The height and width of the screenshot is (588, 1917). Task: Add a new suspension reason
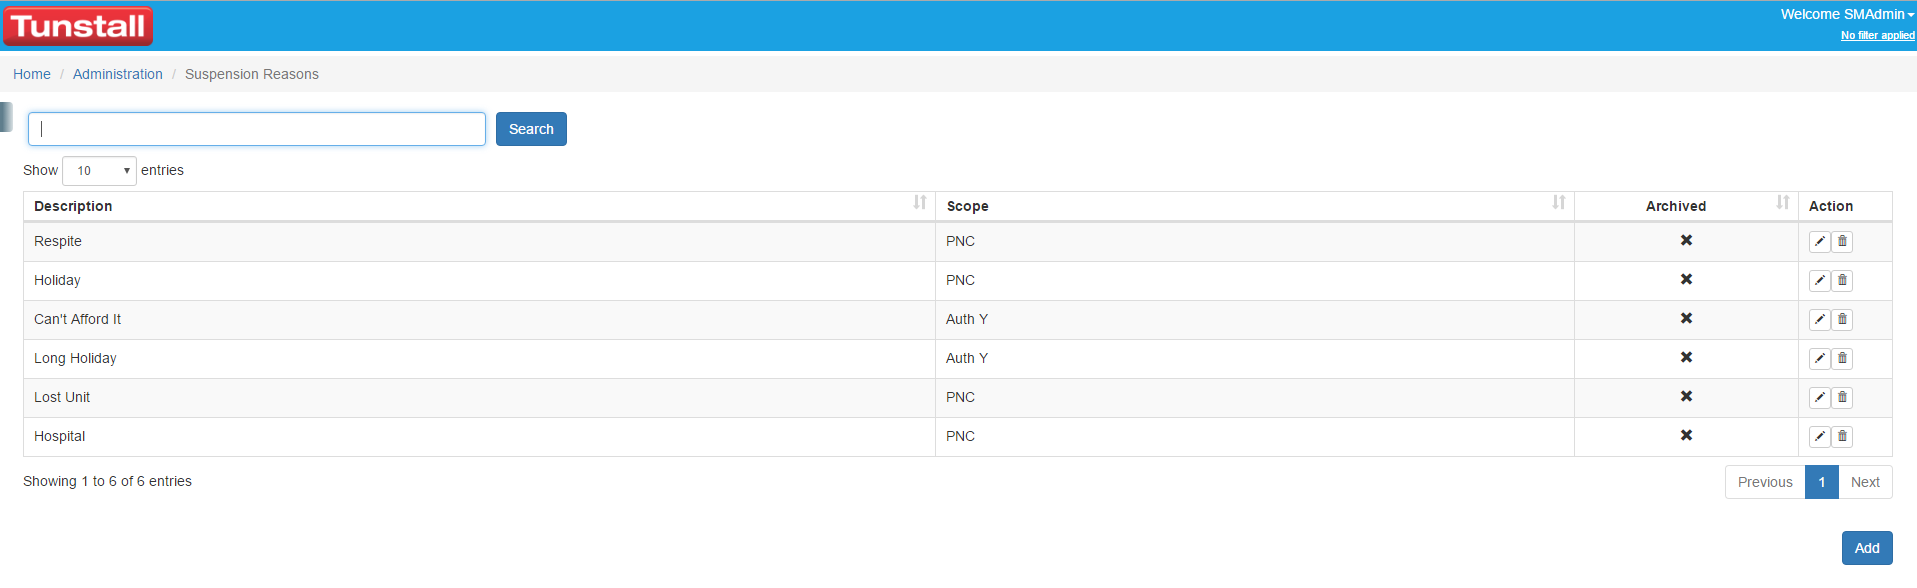point(1867,548)
